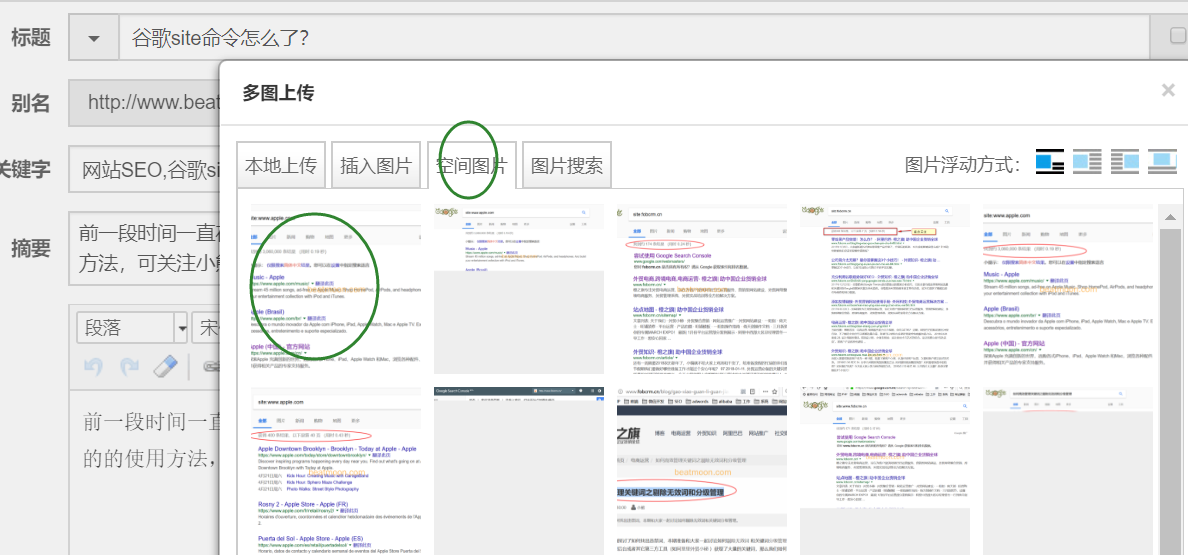Click the eraser clear-formatting icon
The image size is (1188, 555).
[164, 367]
